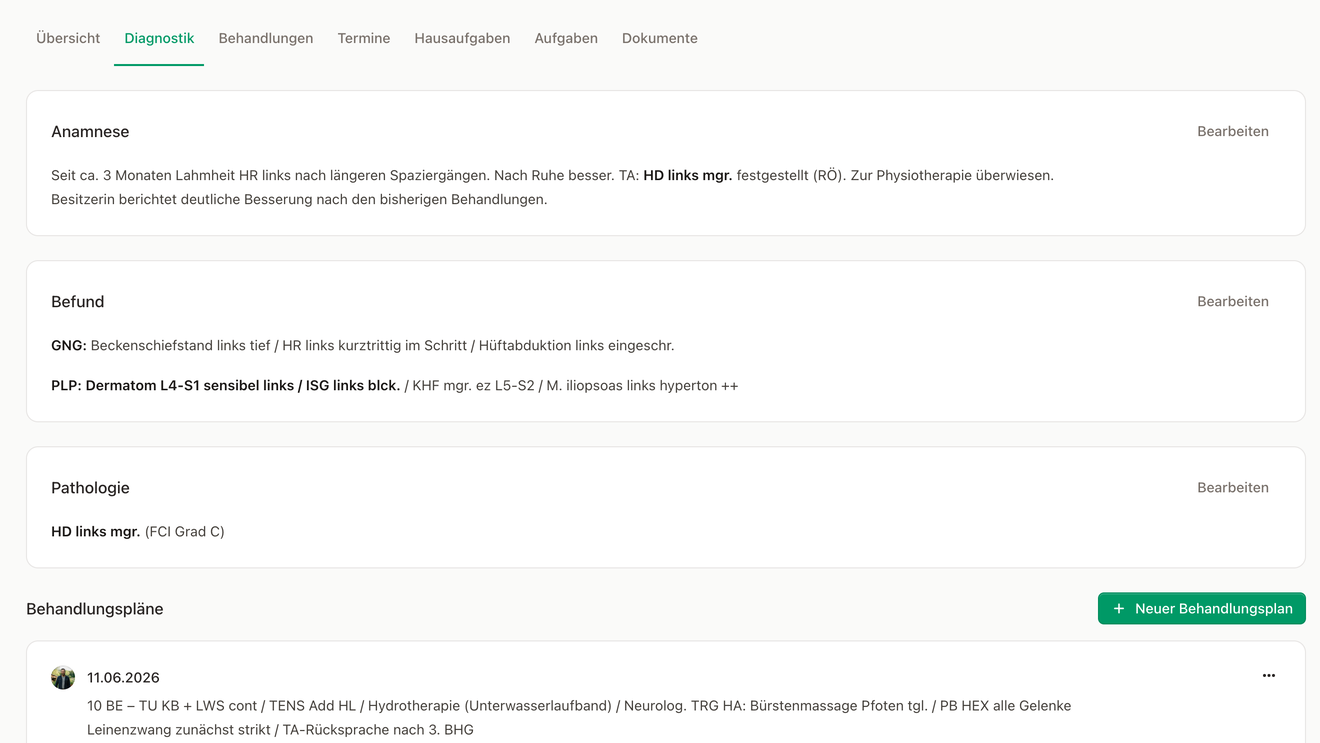Click Bearbeiten in the Pathologie card

tap(1233, 487)
